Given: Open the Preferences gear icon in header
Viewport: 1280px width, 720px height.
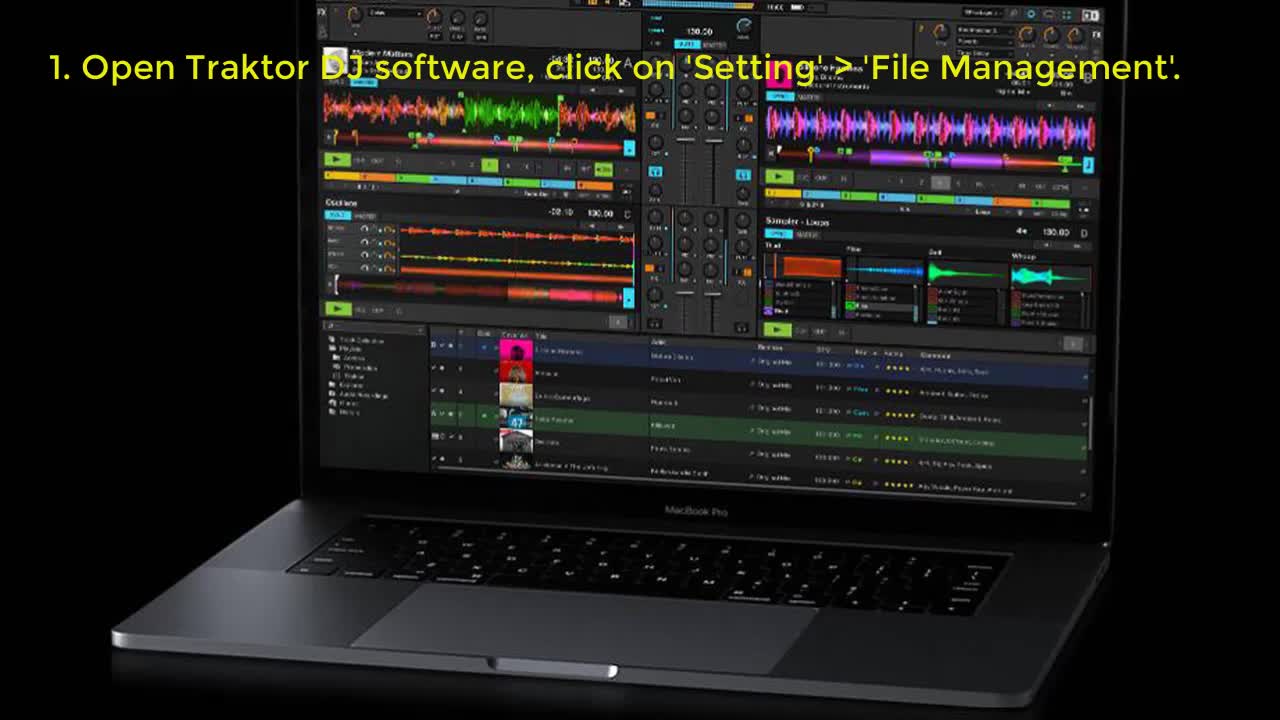Looking at the screenshot, I should point(1031,14).
